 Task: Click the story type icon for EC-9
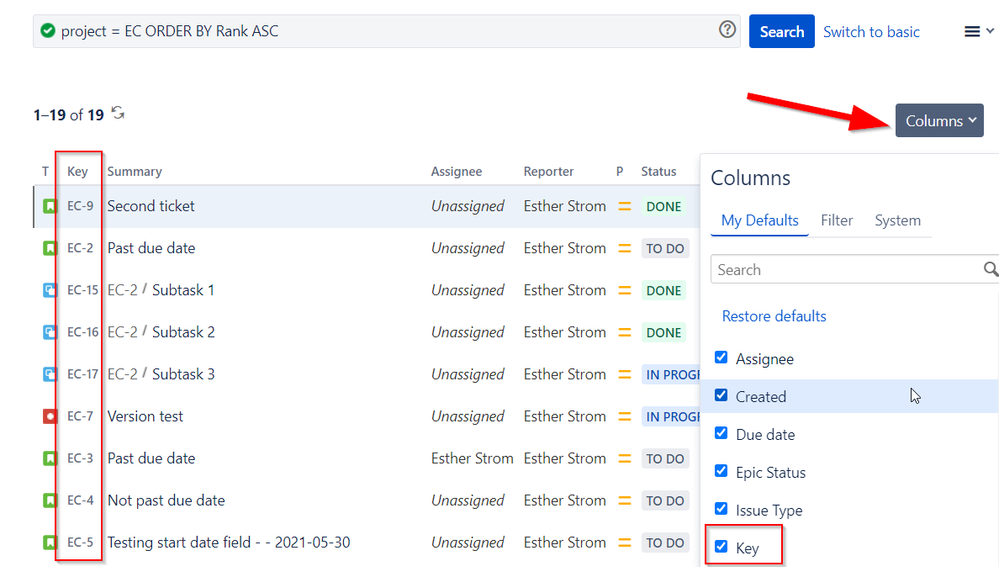coord(50,206)
